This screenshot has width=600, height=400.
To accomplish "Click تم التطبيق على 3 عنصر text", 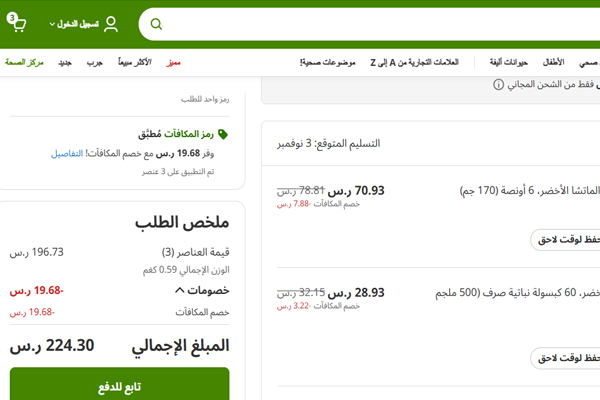I will 178,172.
